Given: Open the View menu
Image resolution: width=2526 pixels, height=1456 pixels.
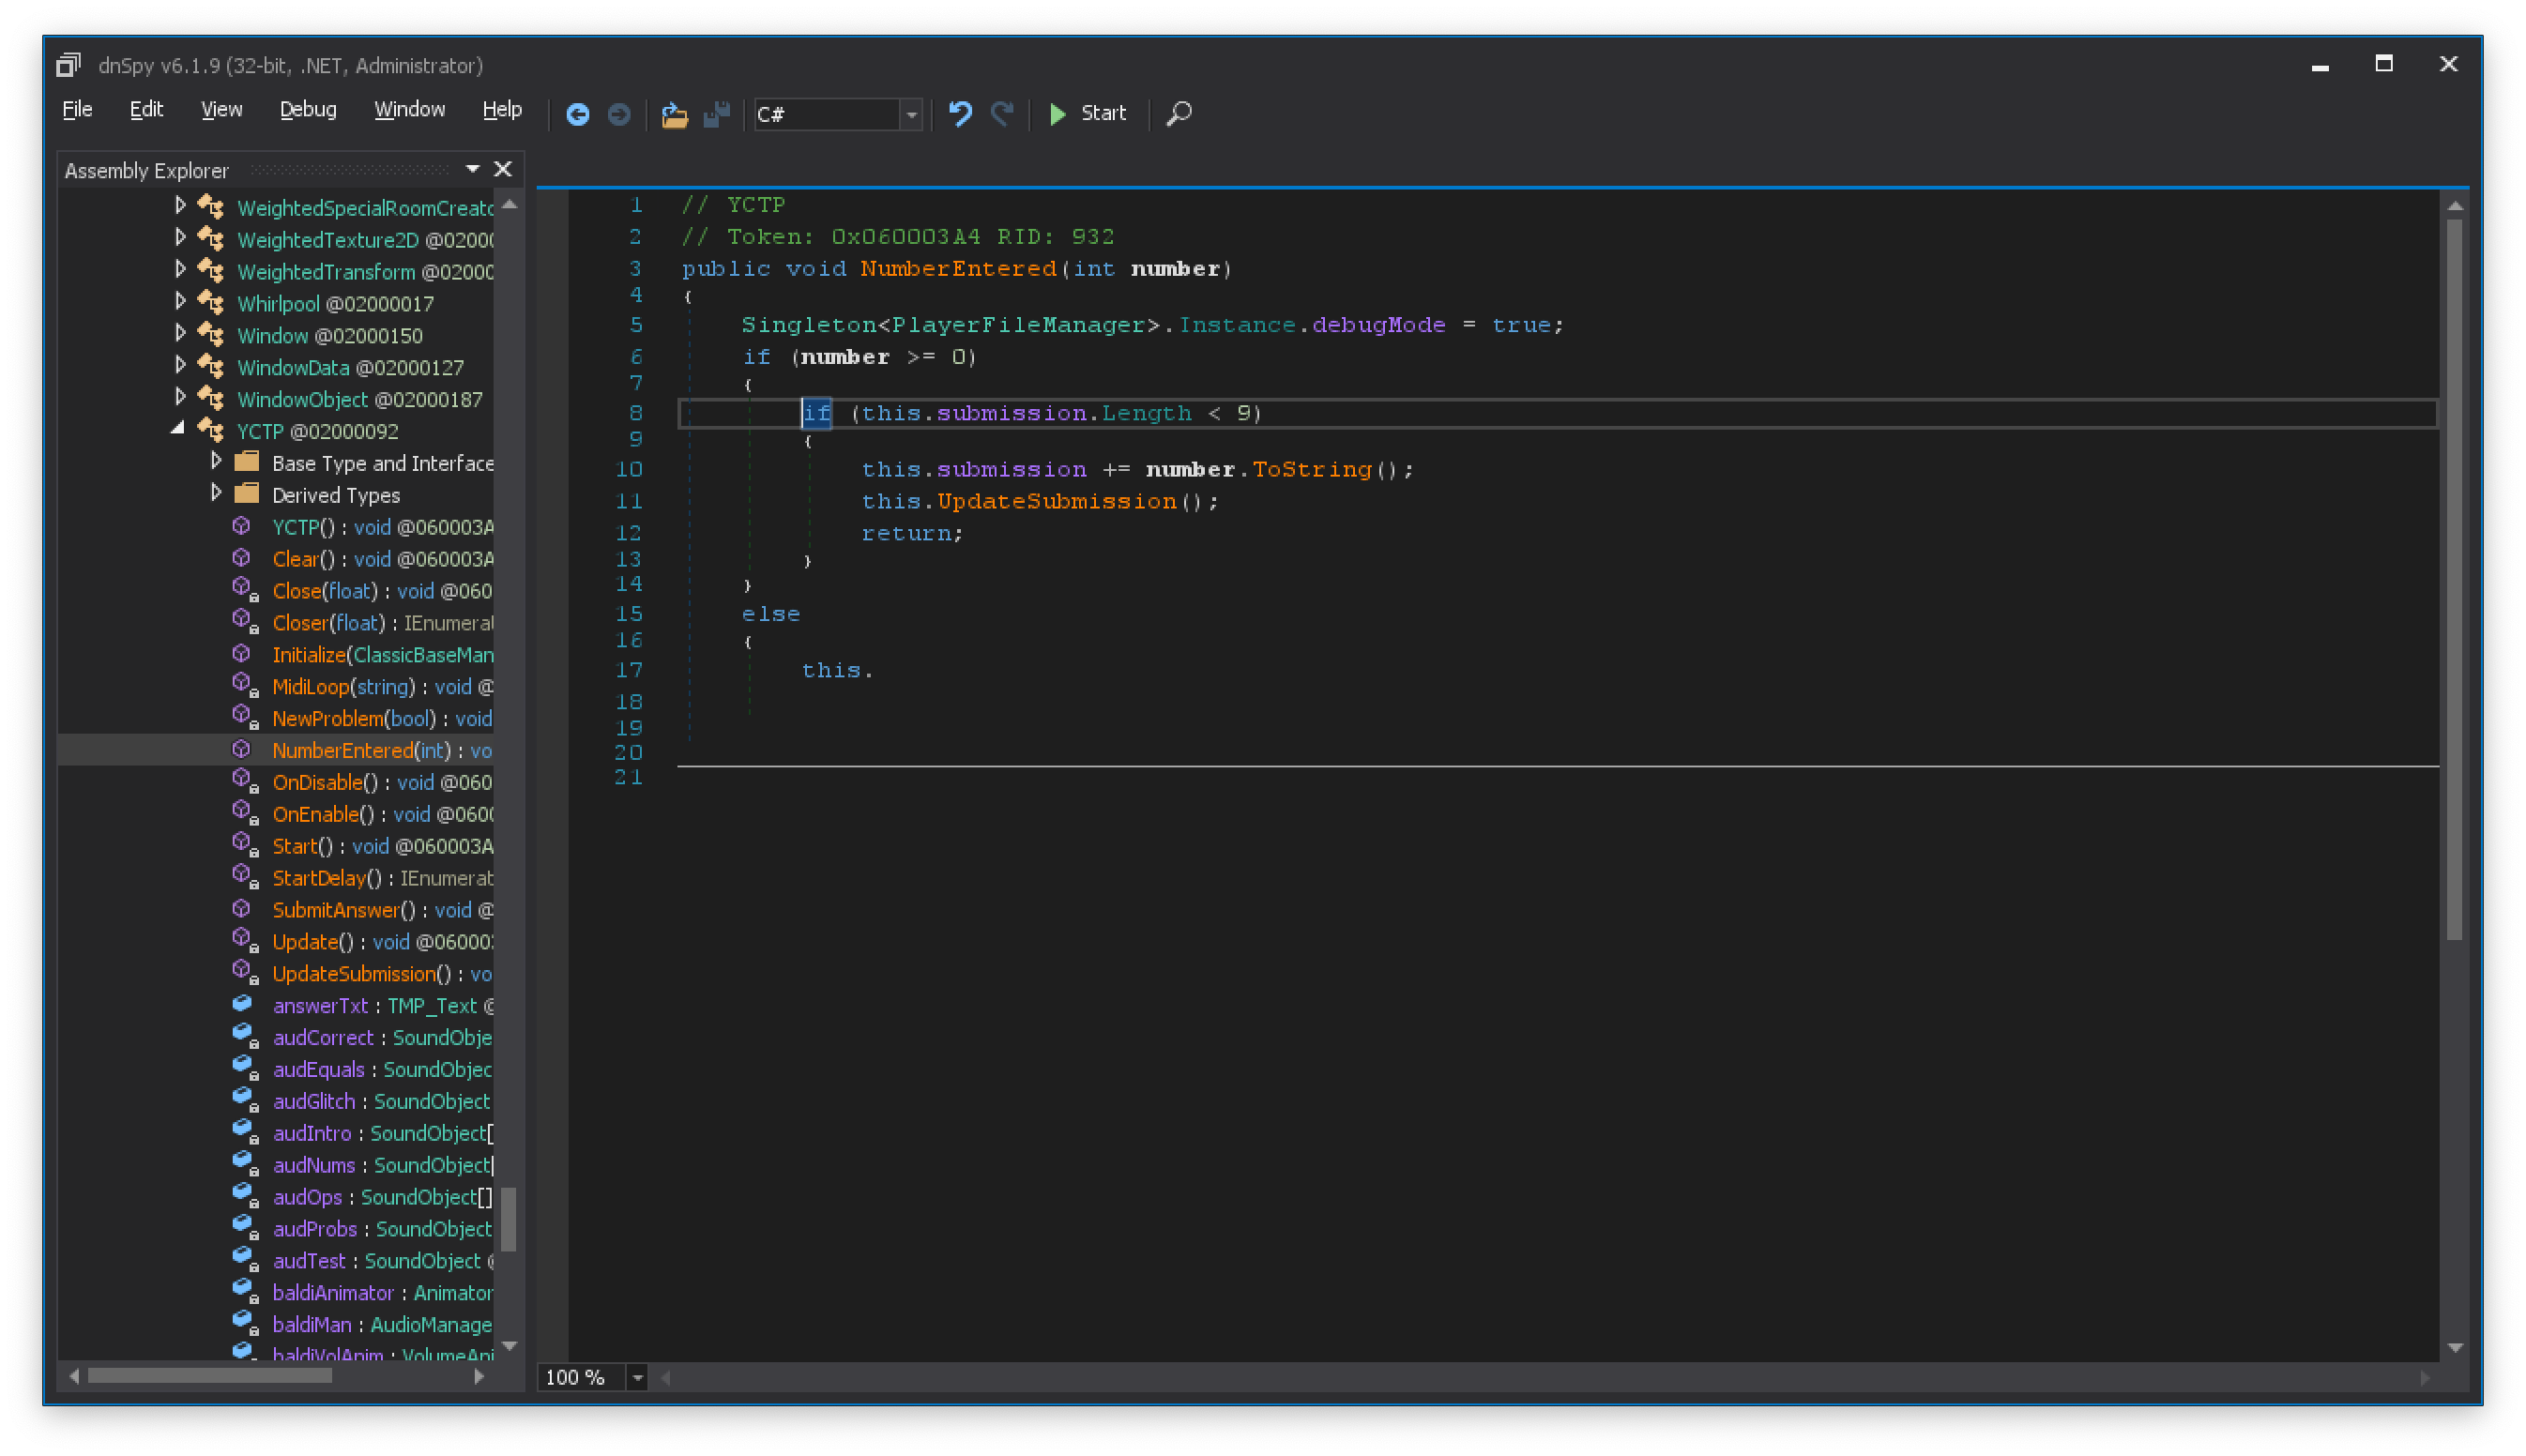Looking at the screenshot, I should 221,109.
